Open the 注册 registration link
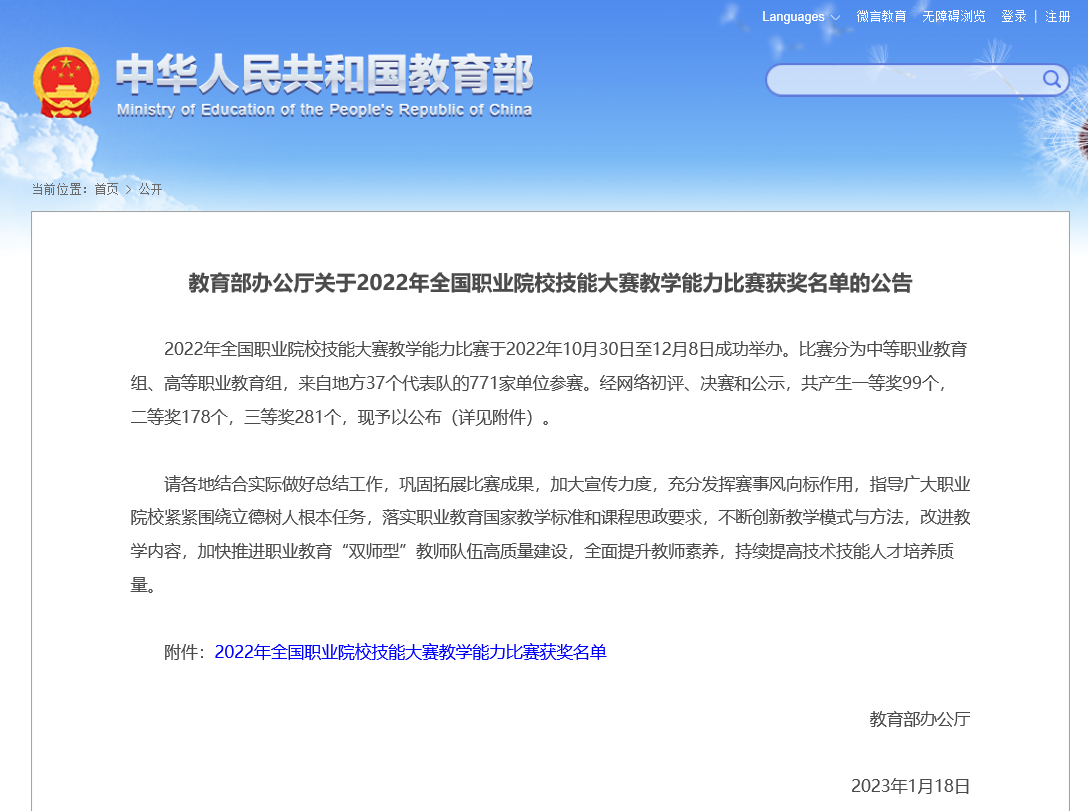This screenshot has width=1088, height=811. (1058, 17)
